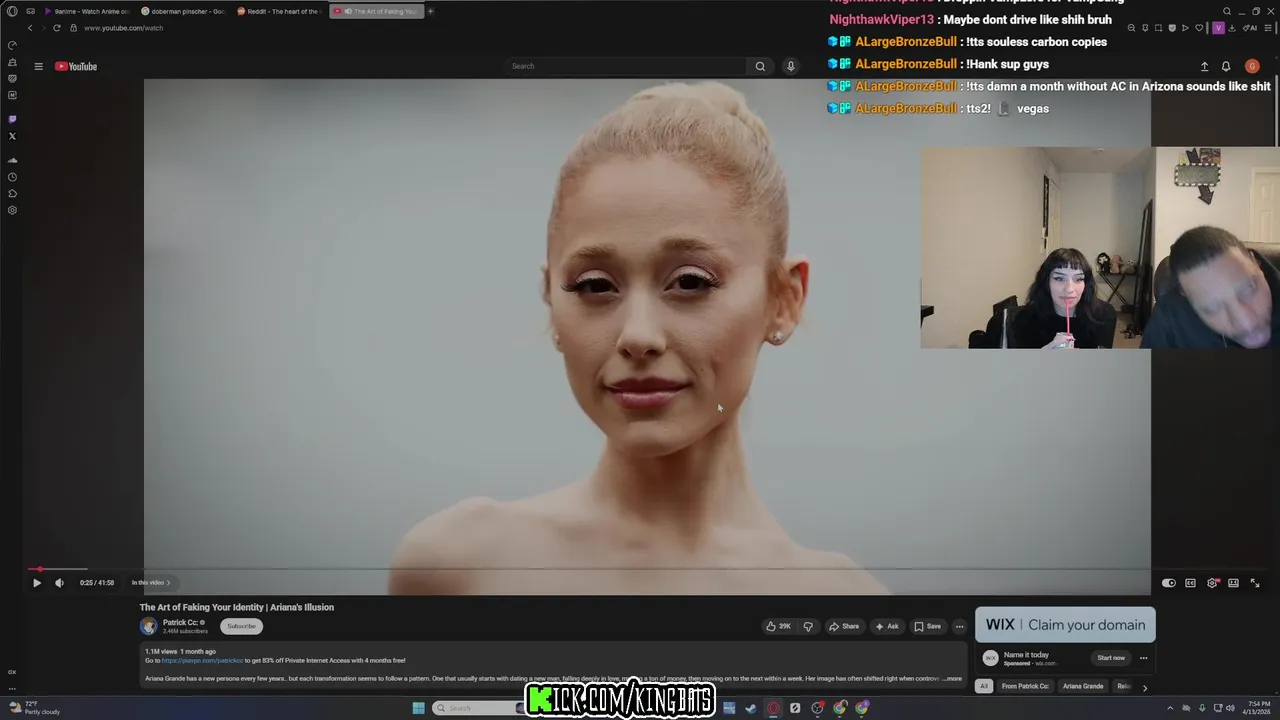The image size is (1280, 720).
Task: Open the Windows Start menu
Action: point(418,708)
